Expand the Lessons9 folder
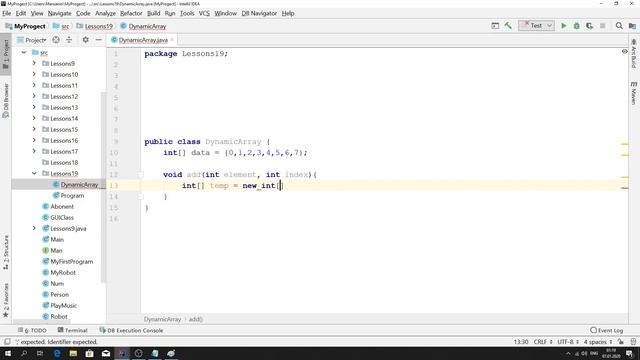The width and height of the screenshot is (640, 360). pyautogui.click(x=34, y=63)
